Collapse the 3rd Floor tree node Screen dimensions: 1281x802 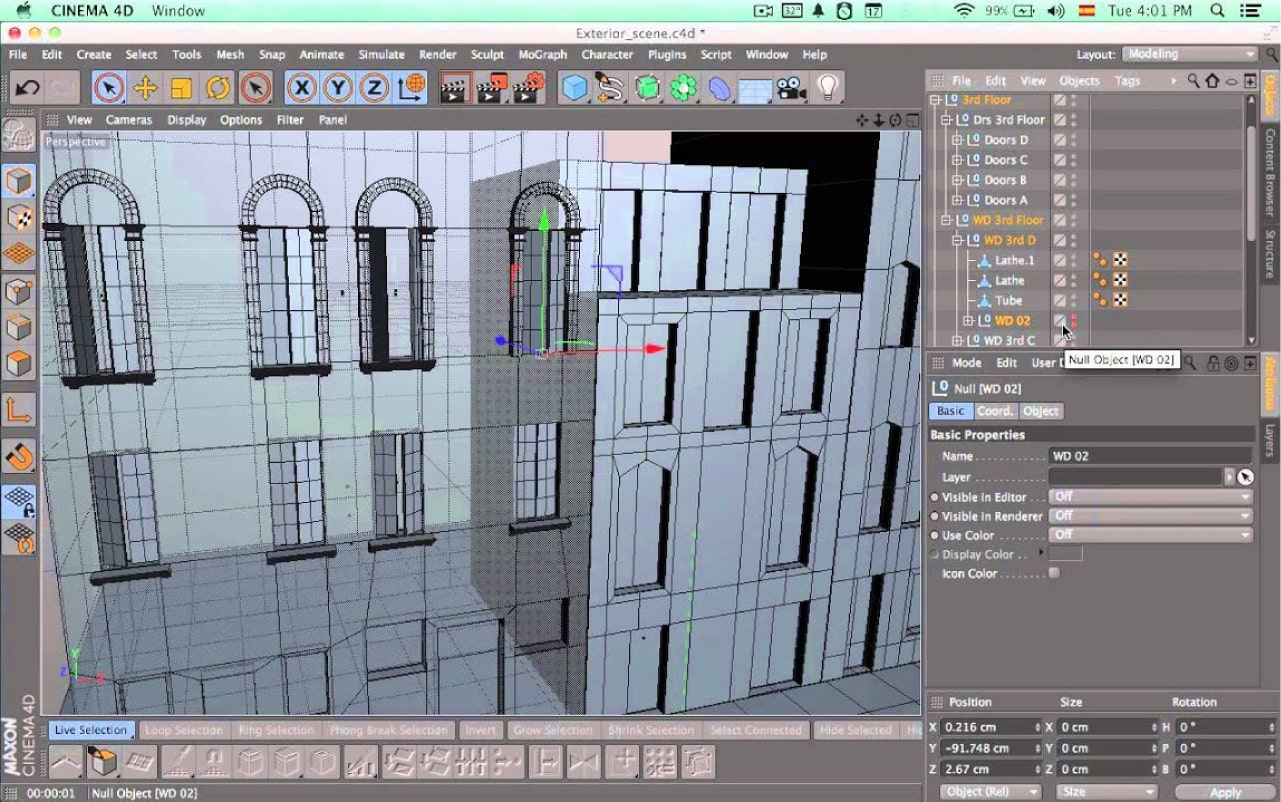coord(936,100)
